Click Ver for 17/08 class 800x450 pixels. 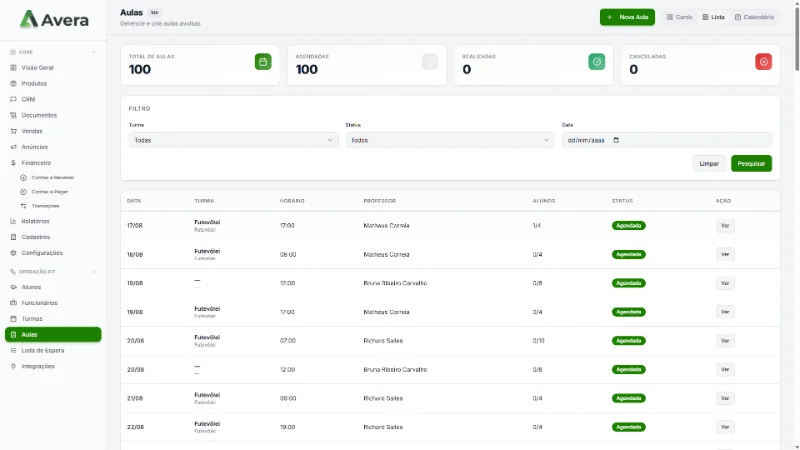coord(725,226)
